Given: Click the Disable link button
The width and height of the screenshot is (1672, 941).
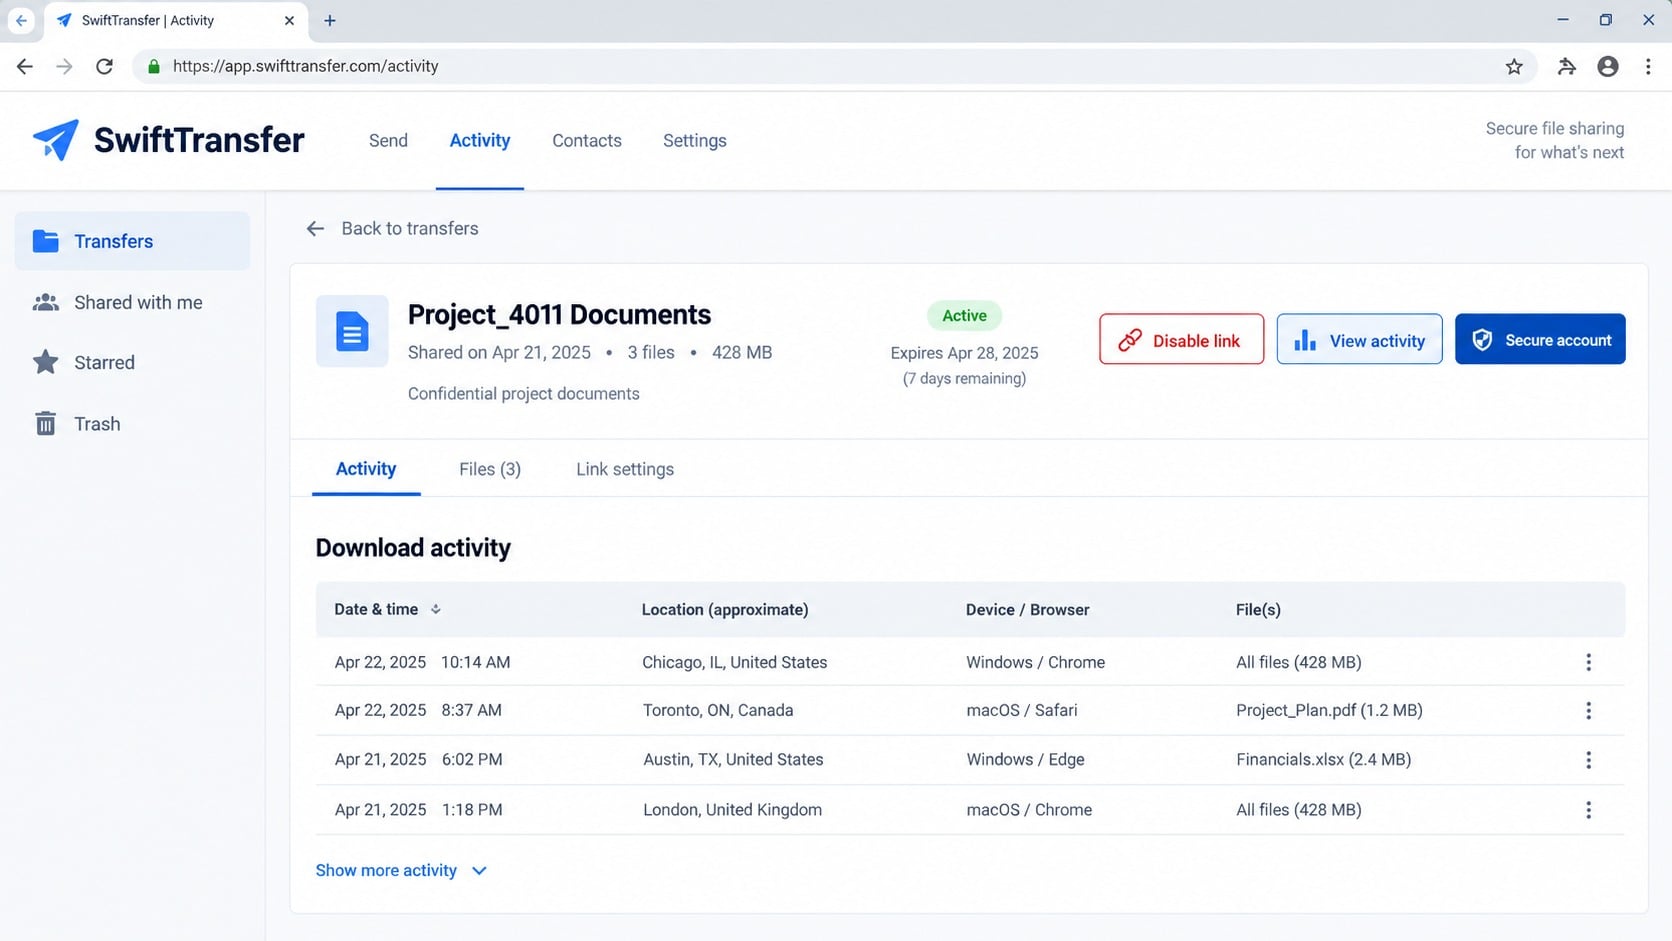Looking at the screenshot, I should pos(1181,339).
